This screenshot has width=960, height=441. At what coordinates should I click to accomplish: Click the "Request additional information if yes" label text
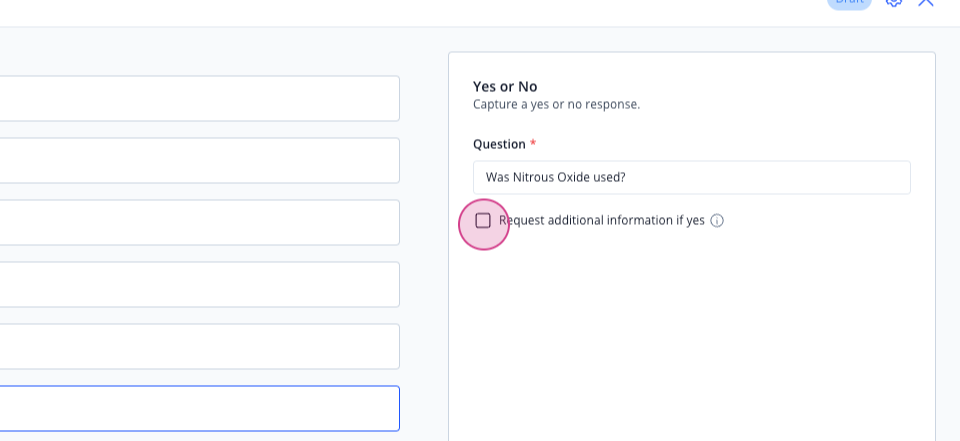[602, 220]
